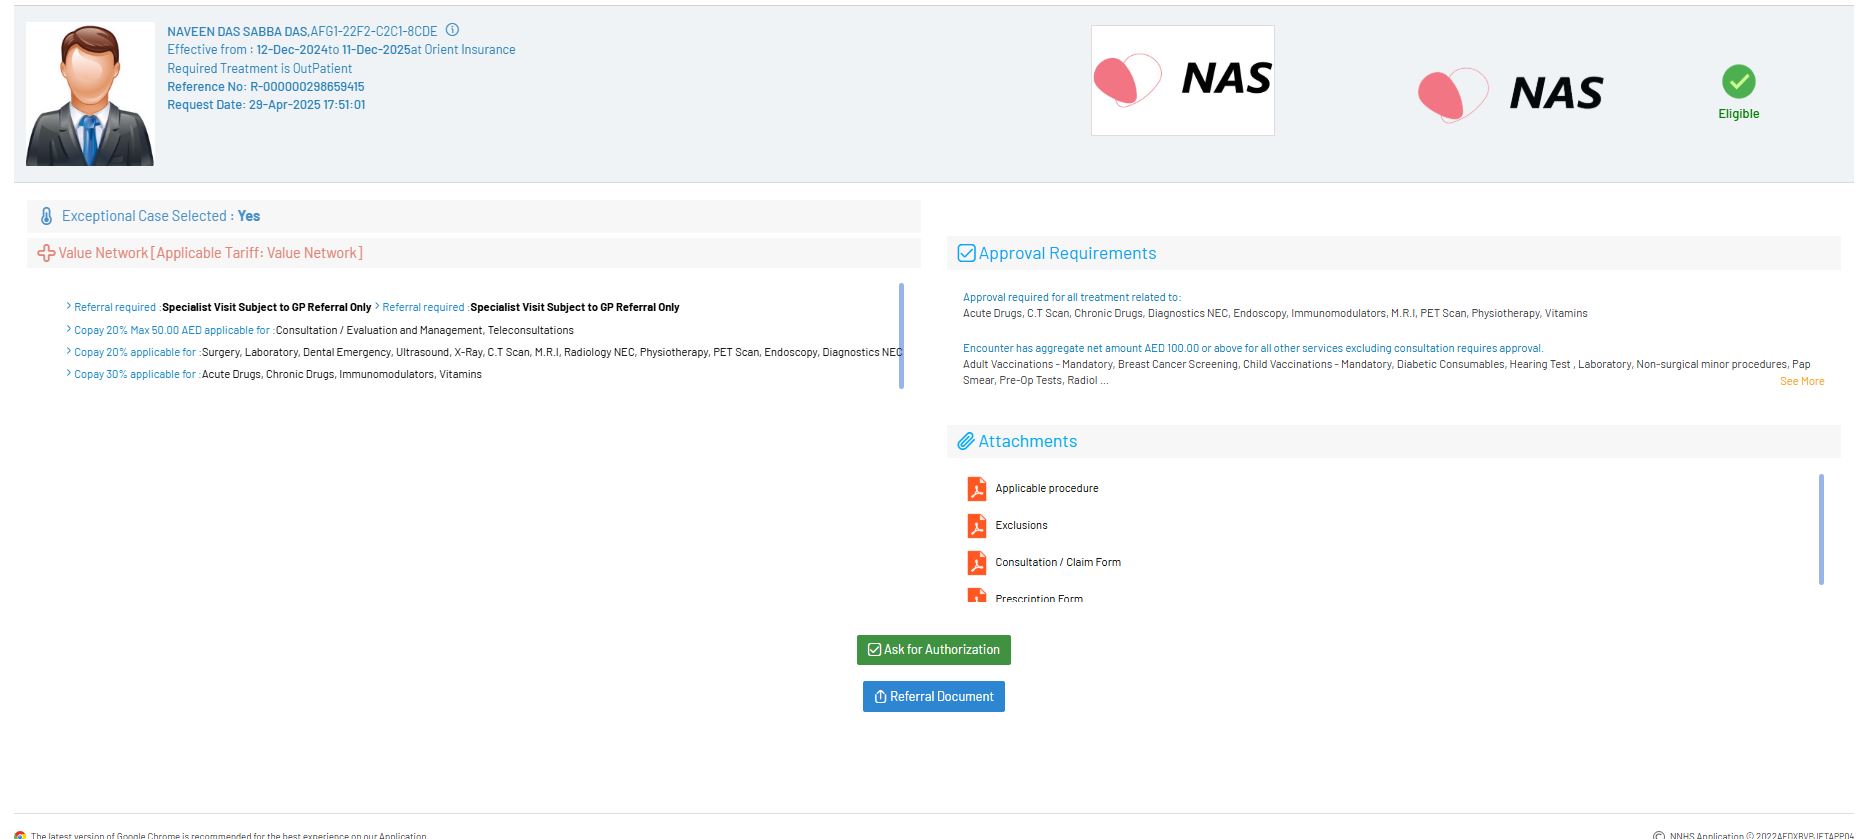Image resolution: width=1875 pixels, height=839 pixels.
Task: Click the first Referral required chevron
Action: (69, 306)
